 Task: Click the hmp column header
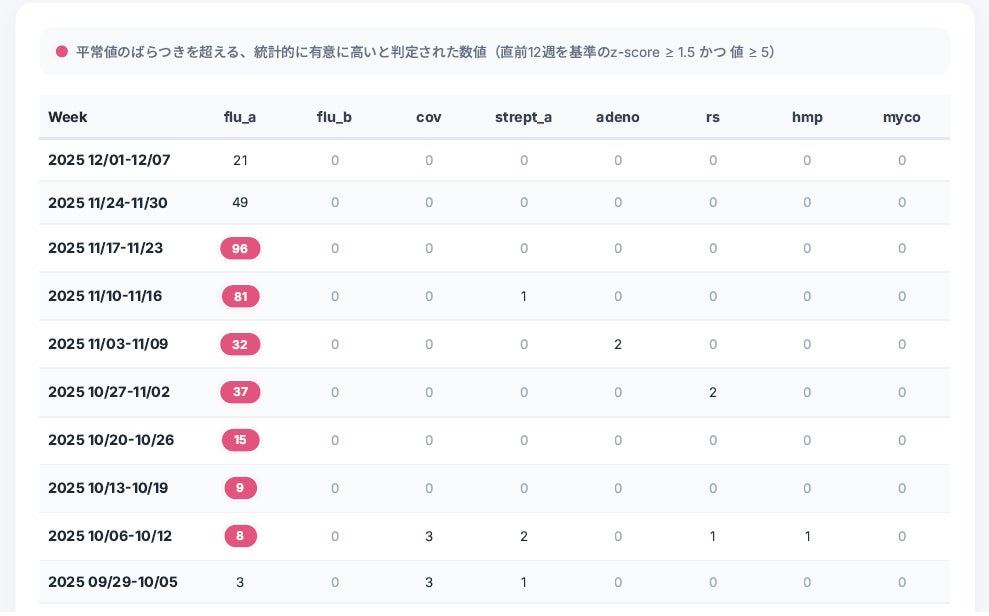[x=807, y=117]
